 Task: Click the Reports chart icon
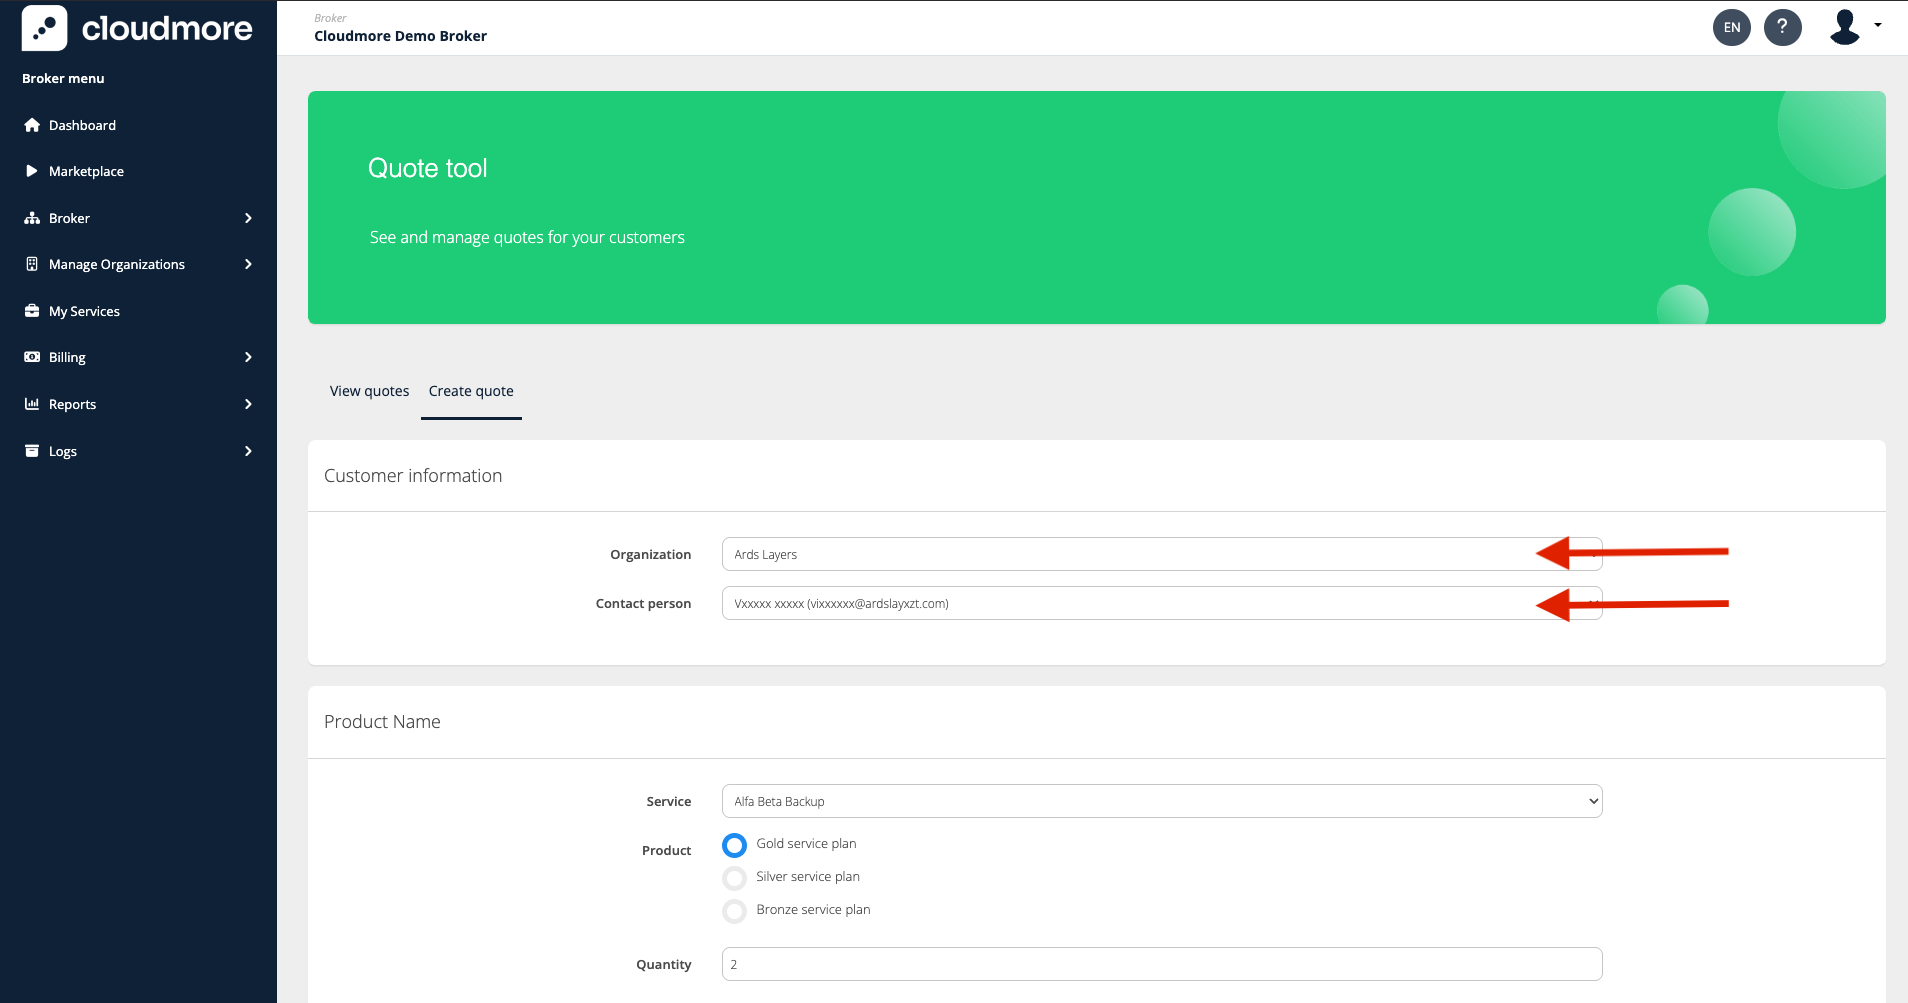(x=32, y=404)
